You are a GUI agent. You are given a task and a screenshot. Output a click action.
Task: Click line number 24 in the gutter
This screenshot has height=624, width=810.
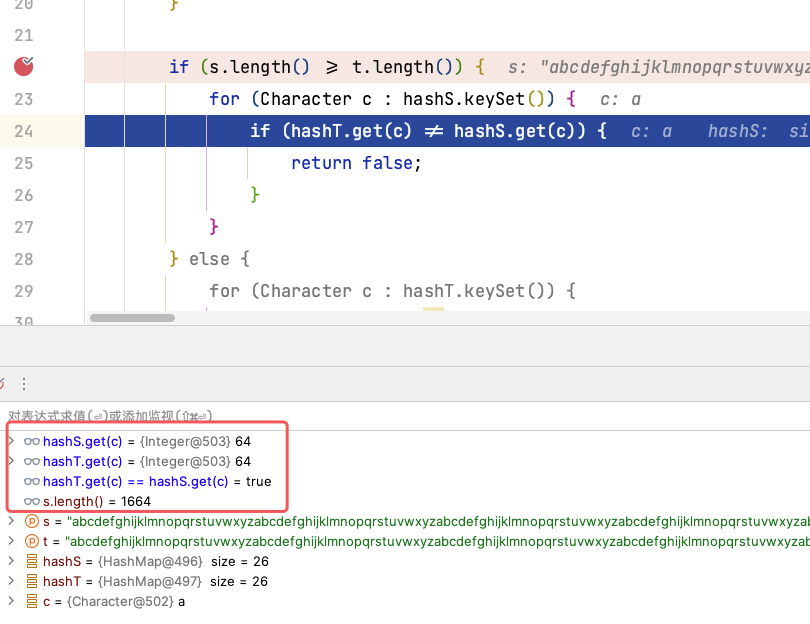coord(24,131)
